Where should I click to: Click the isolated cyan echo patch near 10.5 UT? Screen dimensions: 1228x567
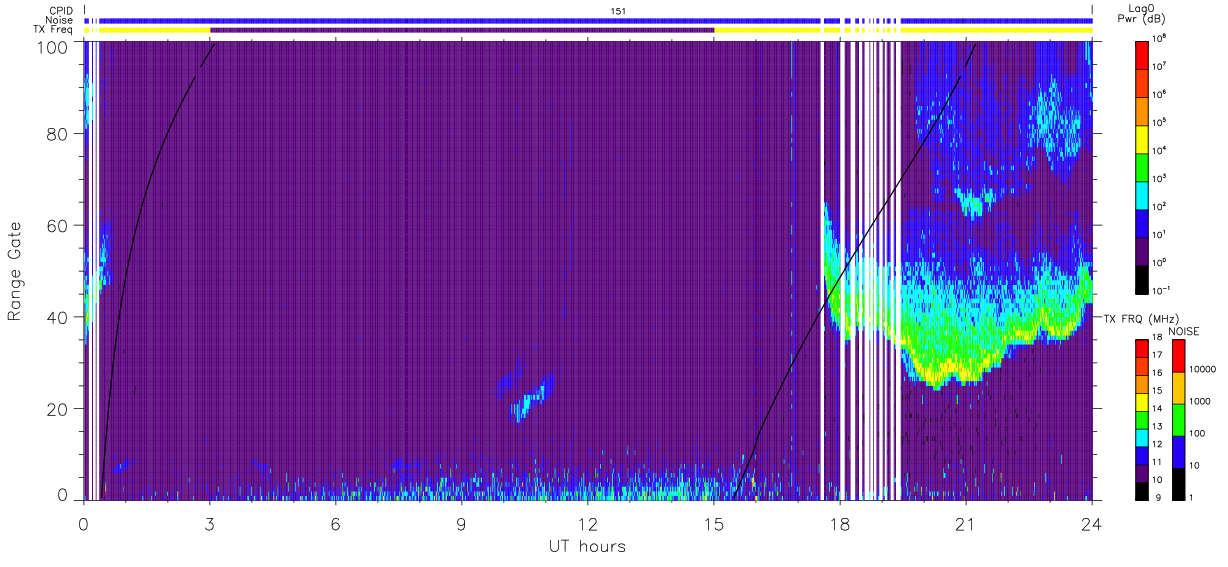click(x=530, y=398)
